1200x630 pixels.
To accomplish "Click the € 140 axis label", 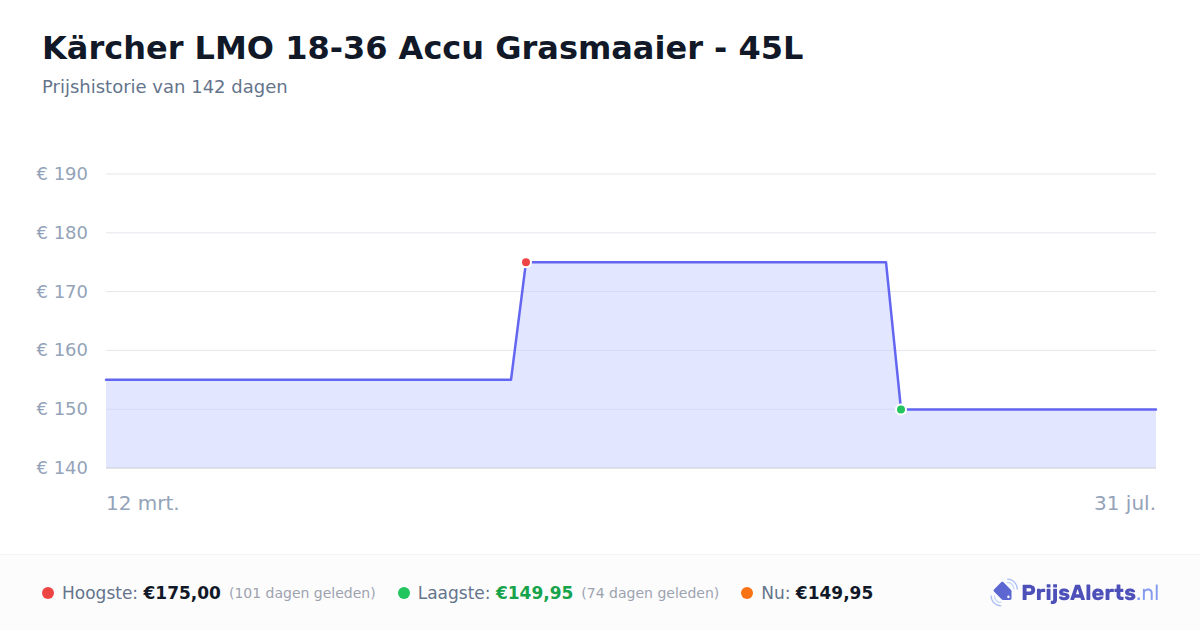I will 62,468.
